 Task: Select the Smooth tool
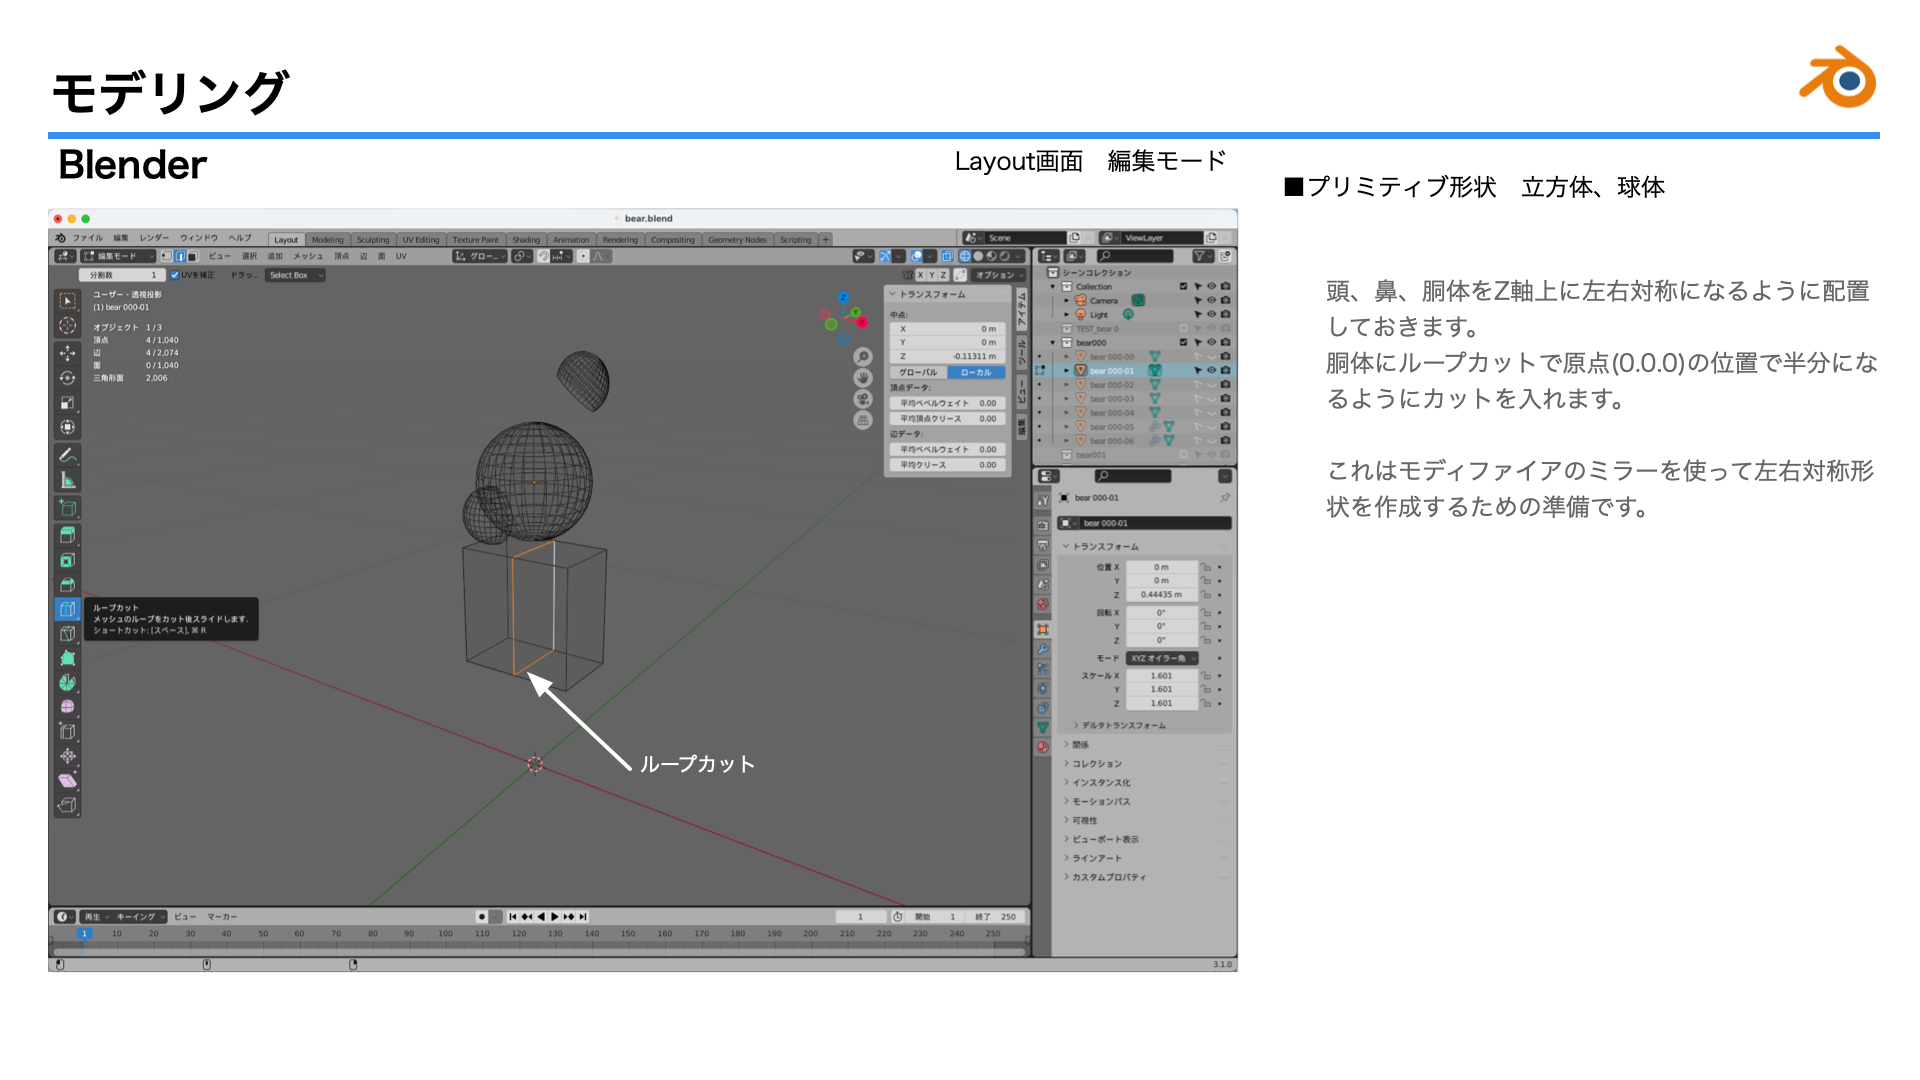(x=67, y=707)
